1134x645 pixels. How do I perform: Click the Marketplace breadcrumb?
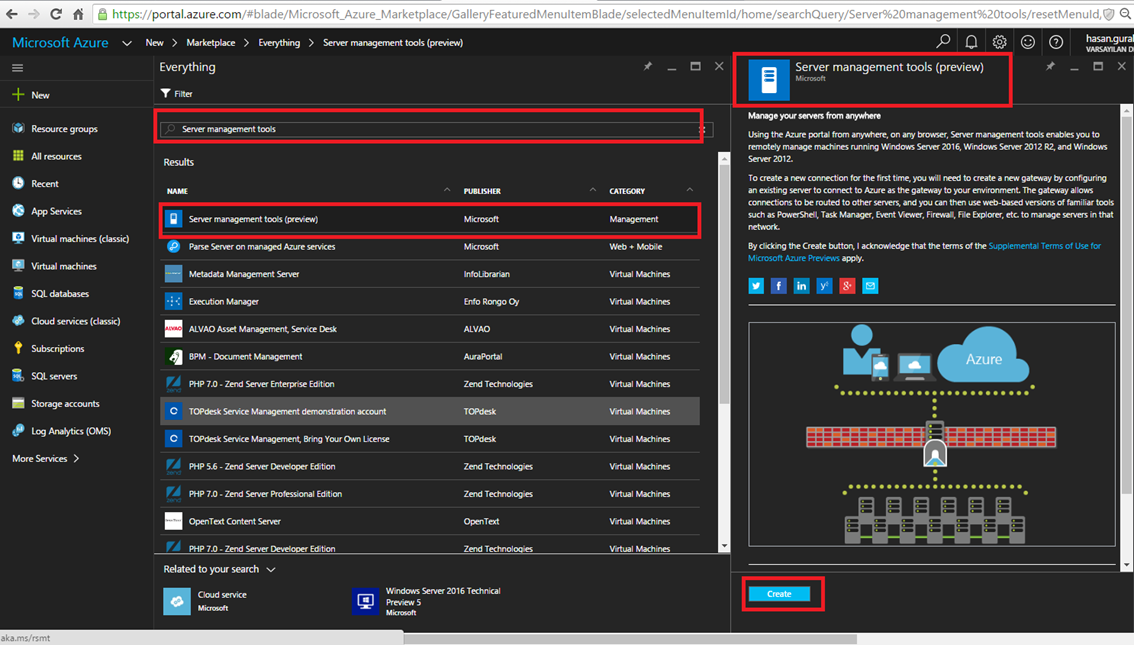(210, 43)
